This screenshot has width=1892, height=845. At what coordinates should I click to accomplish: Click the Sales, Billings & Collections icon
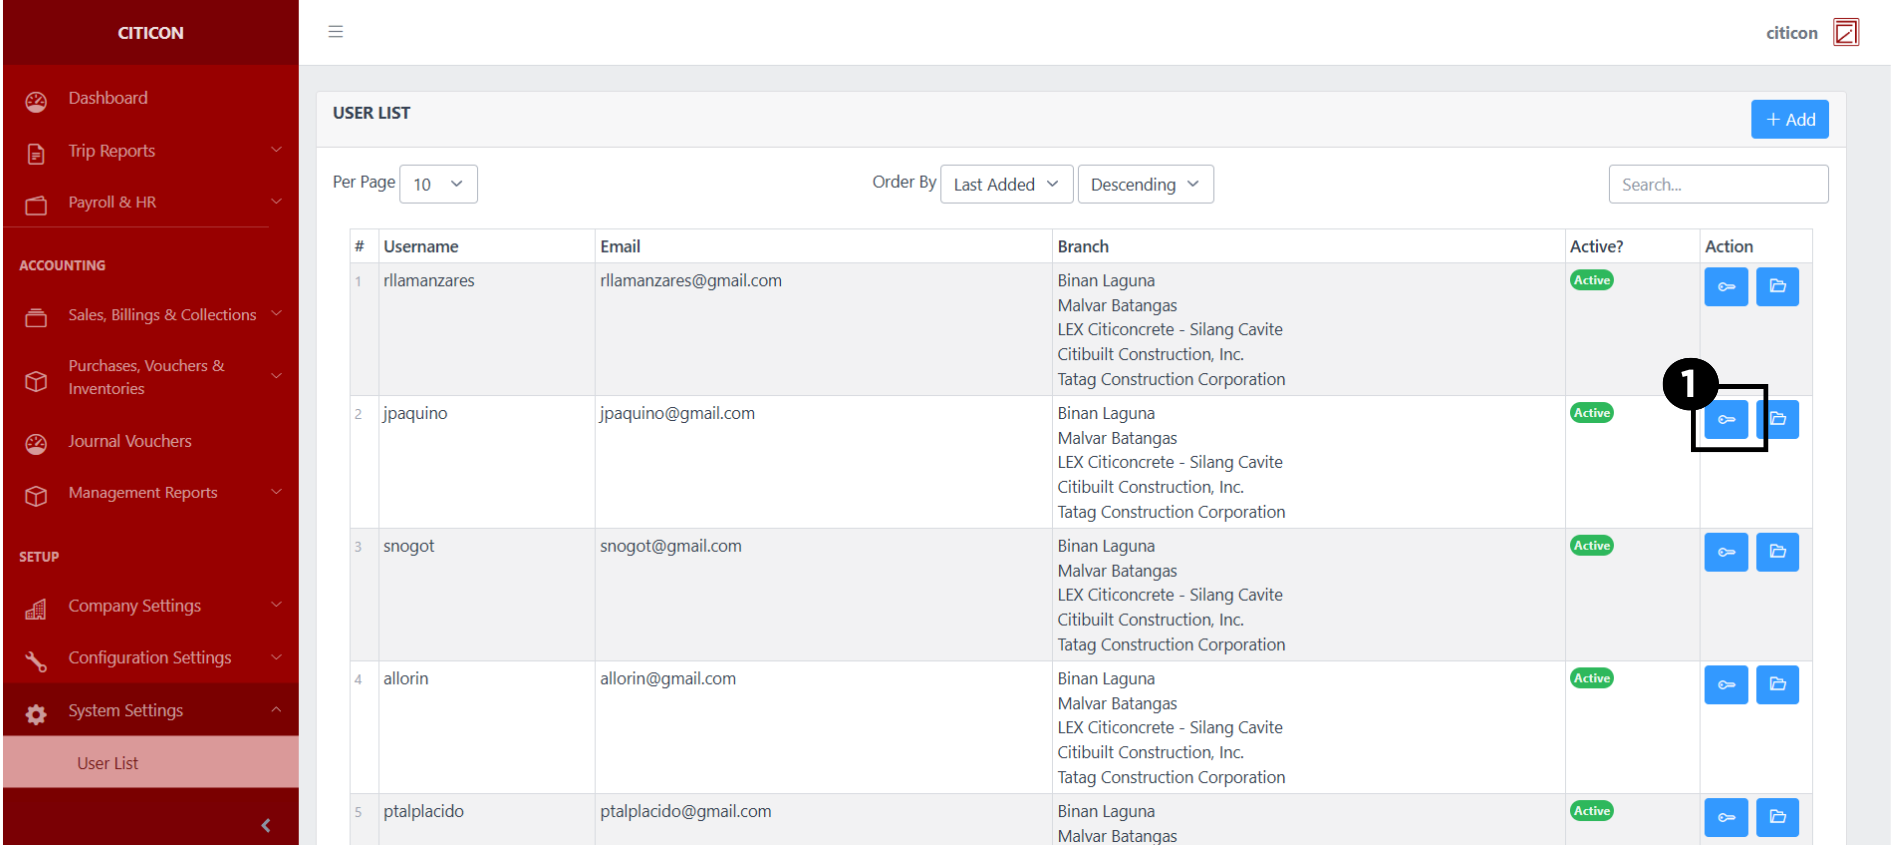[36, 318]
